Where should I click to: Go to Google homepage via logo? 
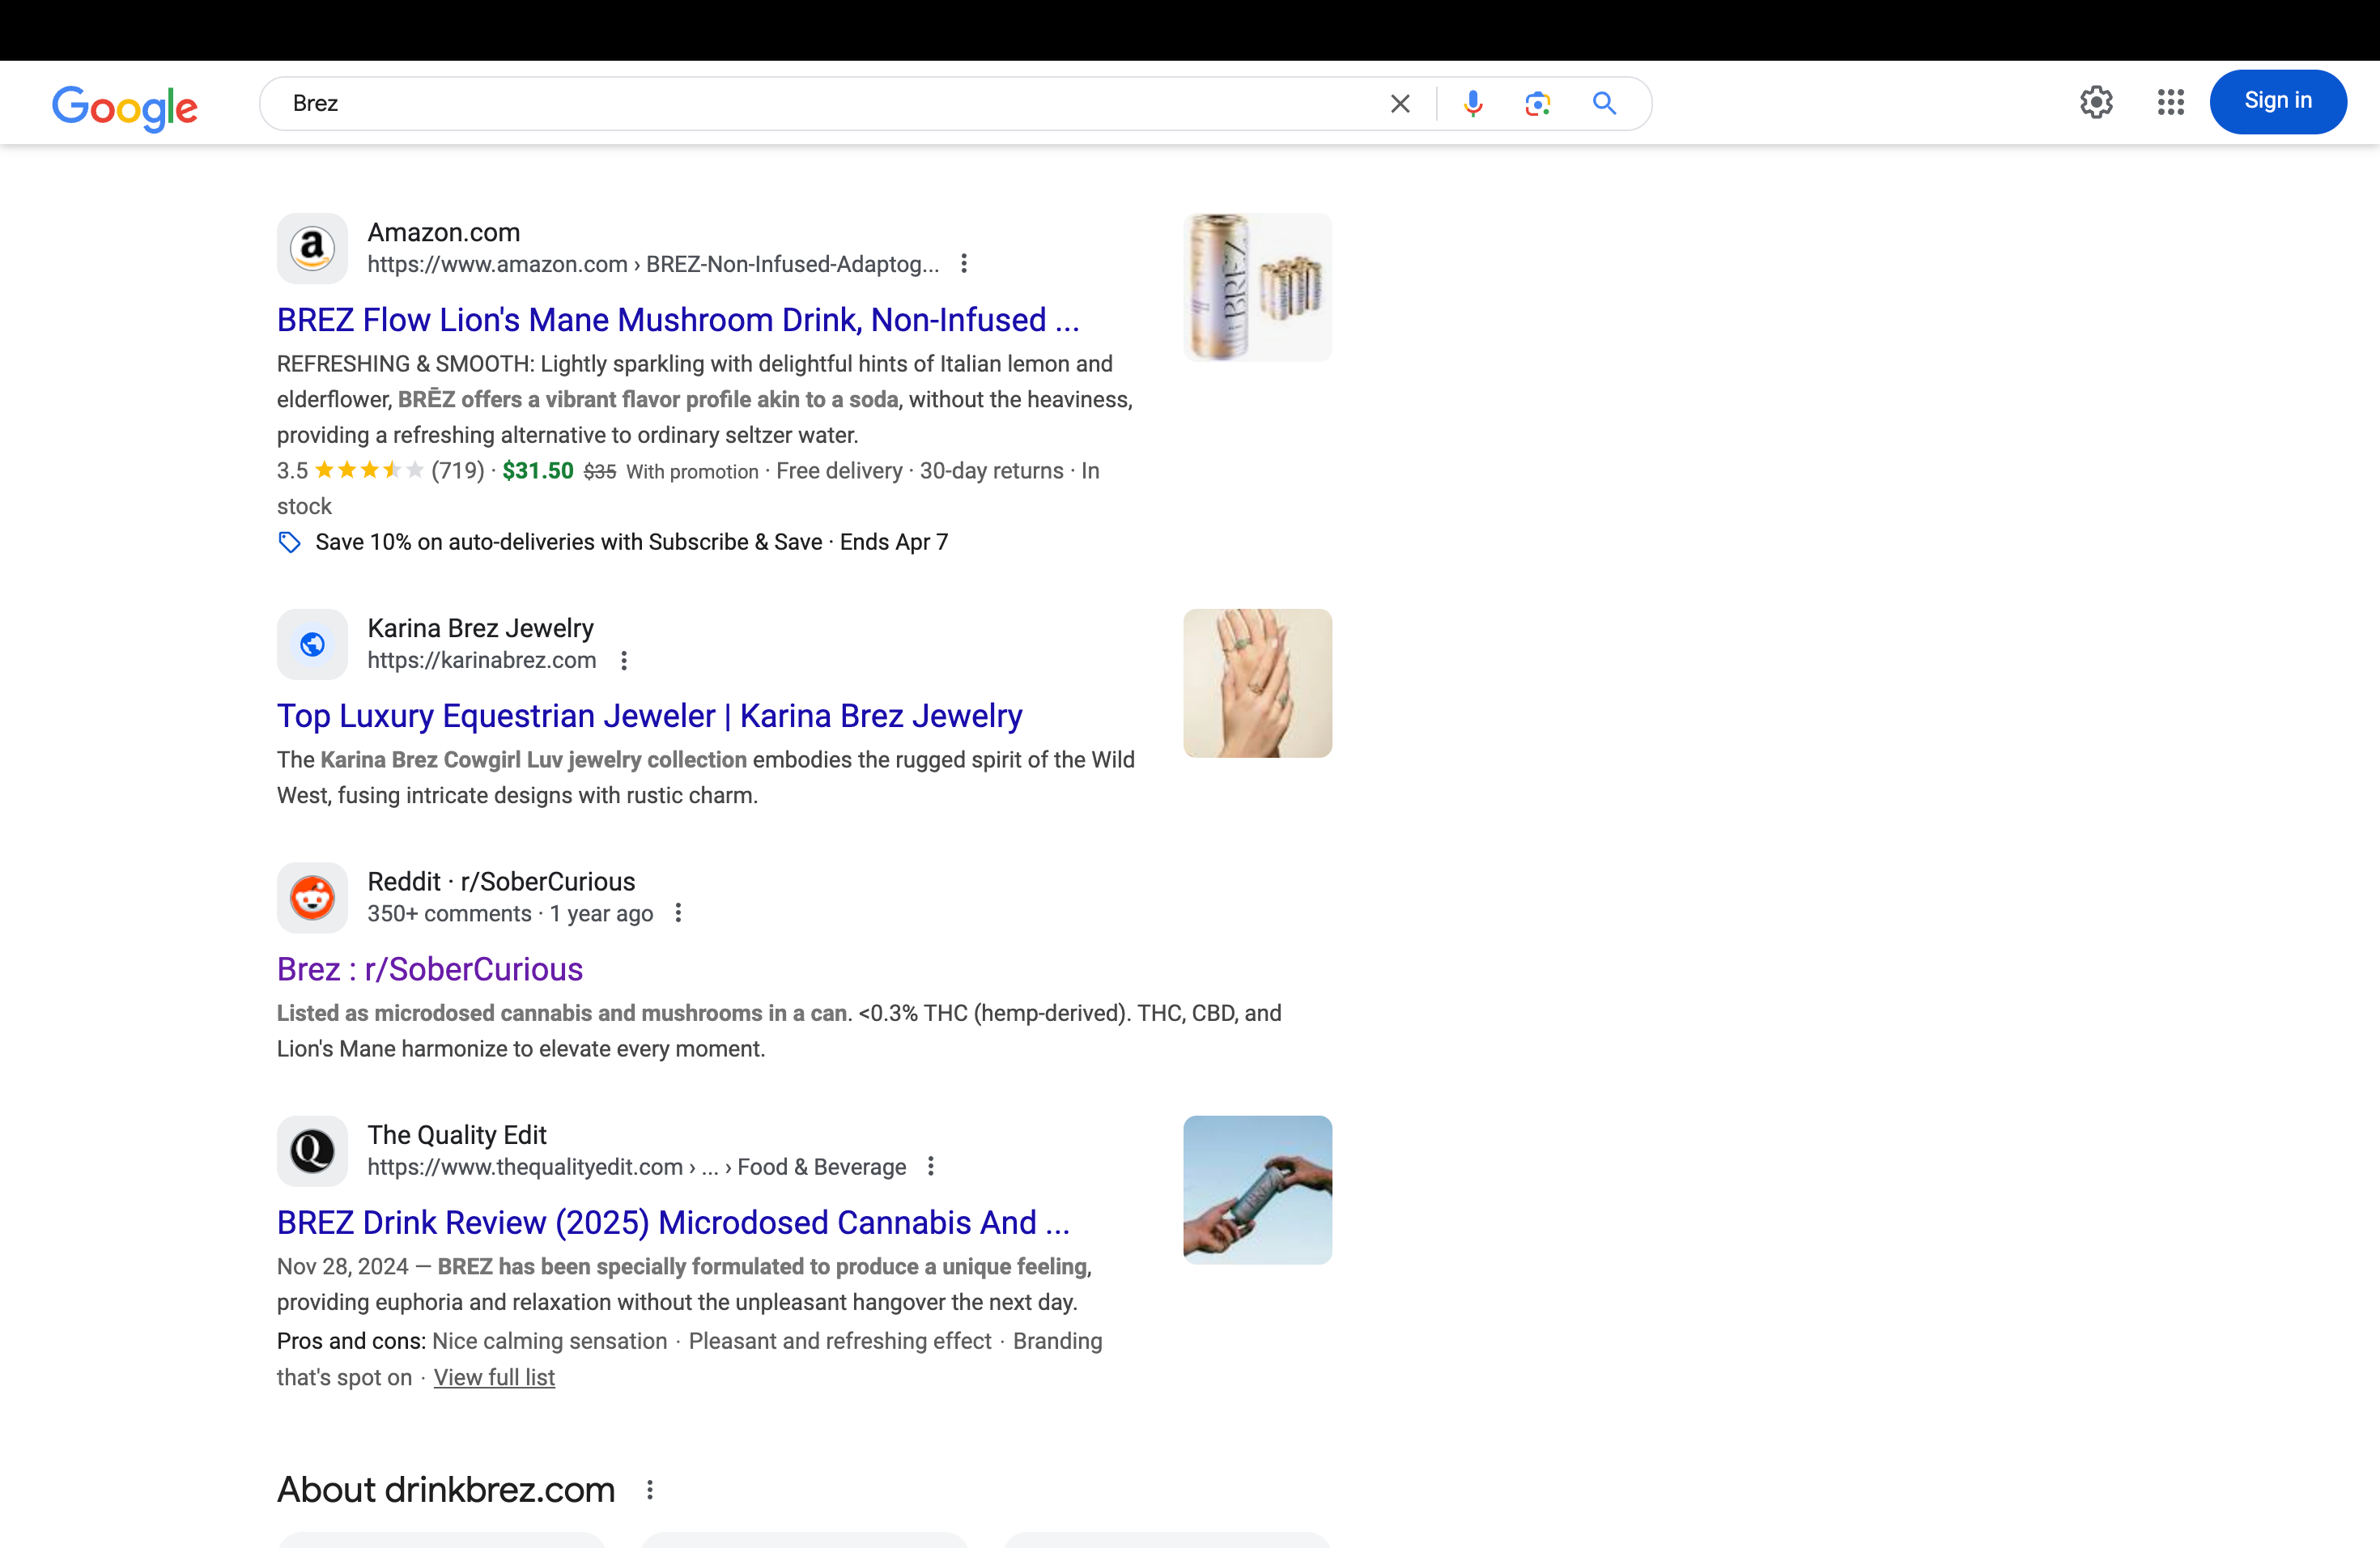[x=125, y=108]
